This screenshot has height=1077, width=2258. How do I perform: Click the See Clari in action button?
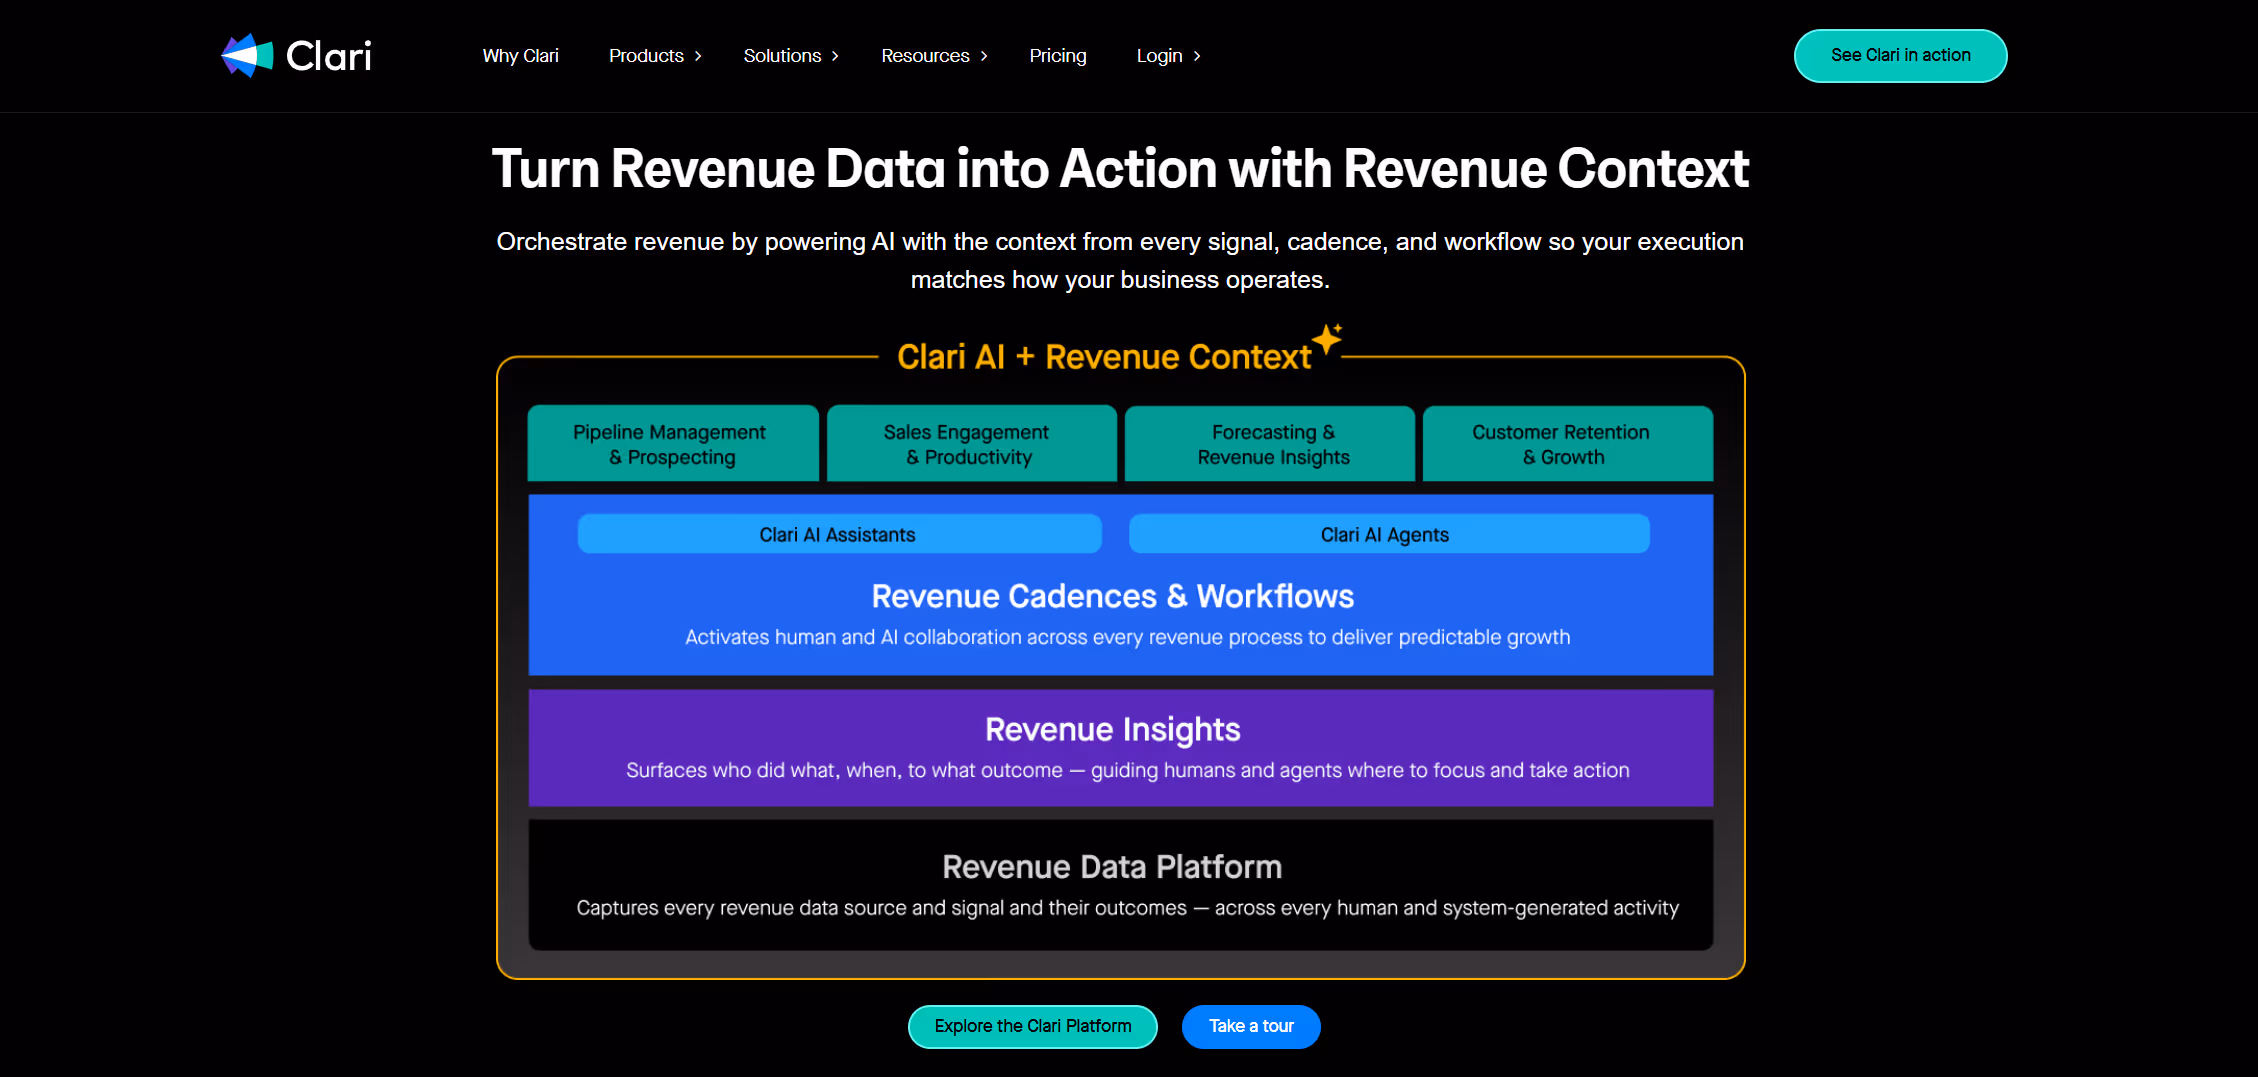pos(1899,55)
